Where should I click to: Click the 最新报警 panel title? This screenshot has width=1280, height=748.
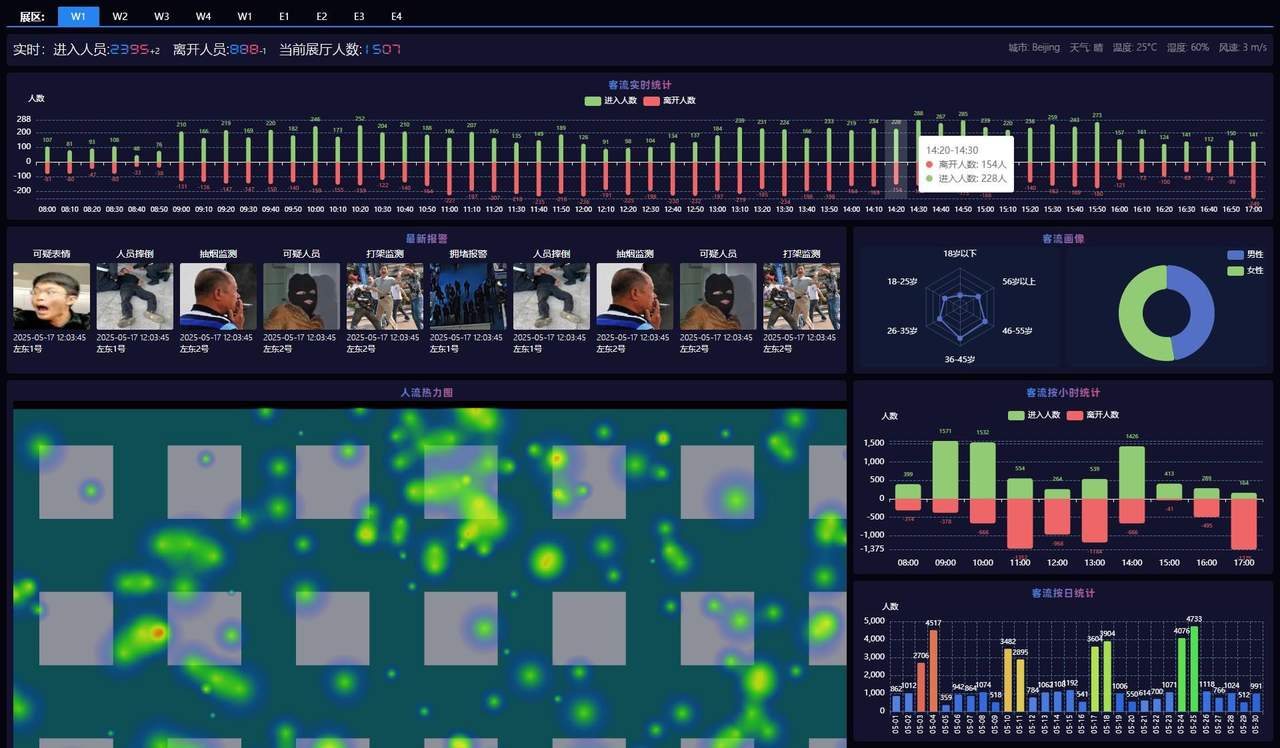(x=427, y=238)
